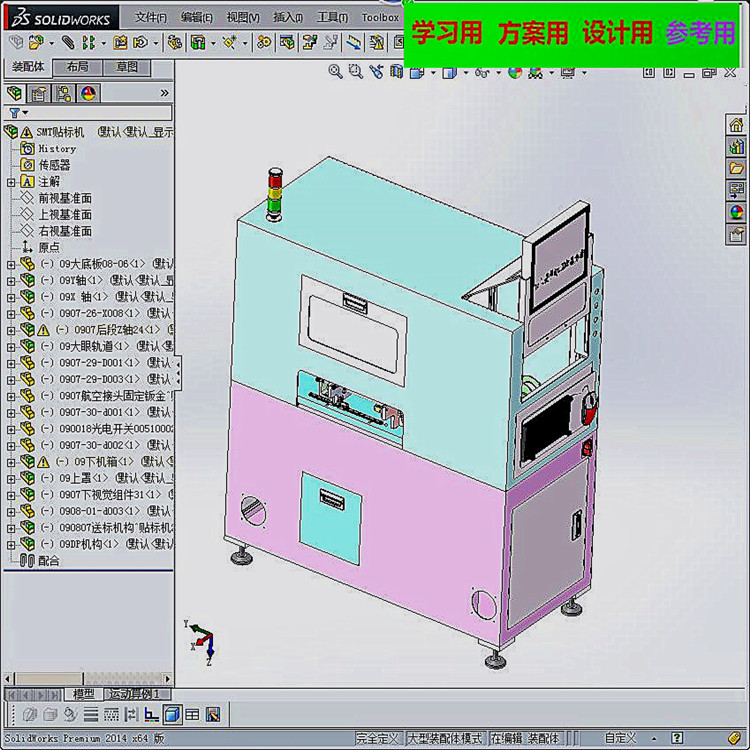The image size is (750, 750).
Task: Open View Palette in the task pane
Action: pos(736,190)
